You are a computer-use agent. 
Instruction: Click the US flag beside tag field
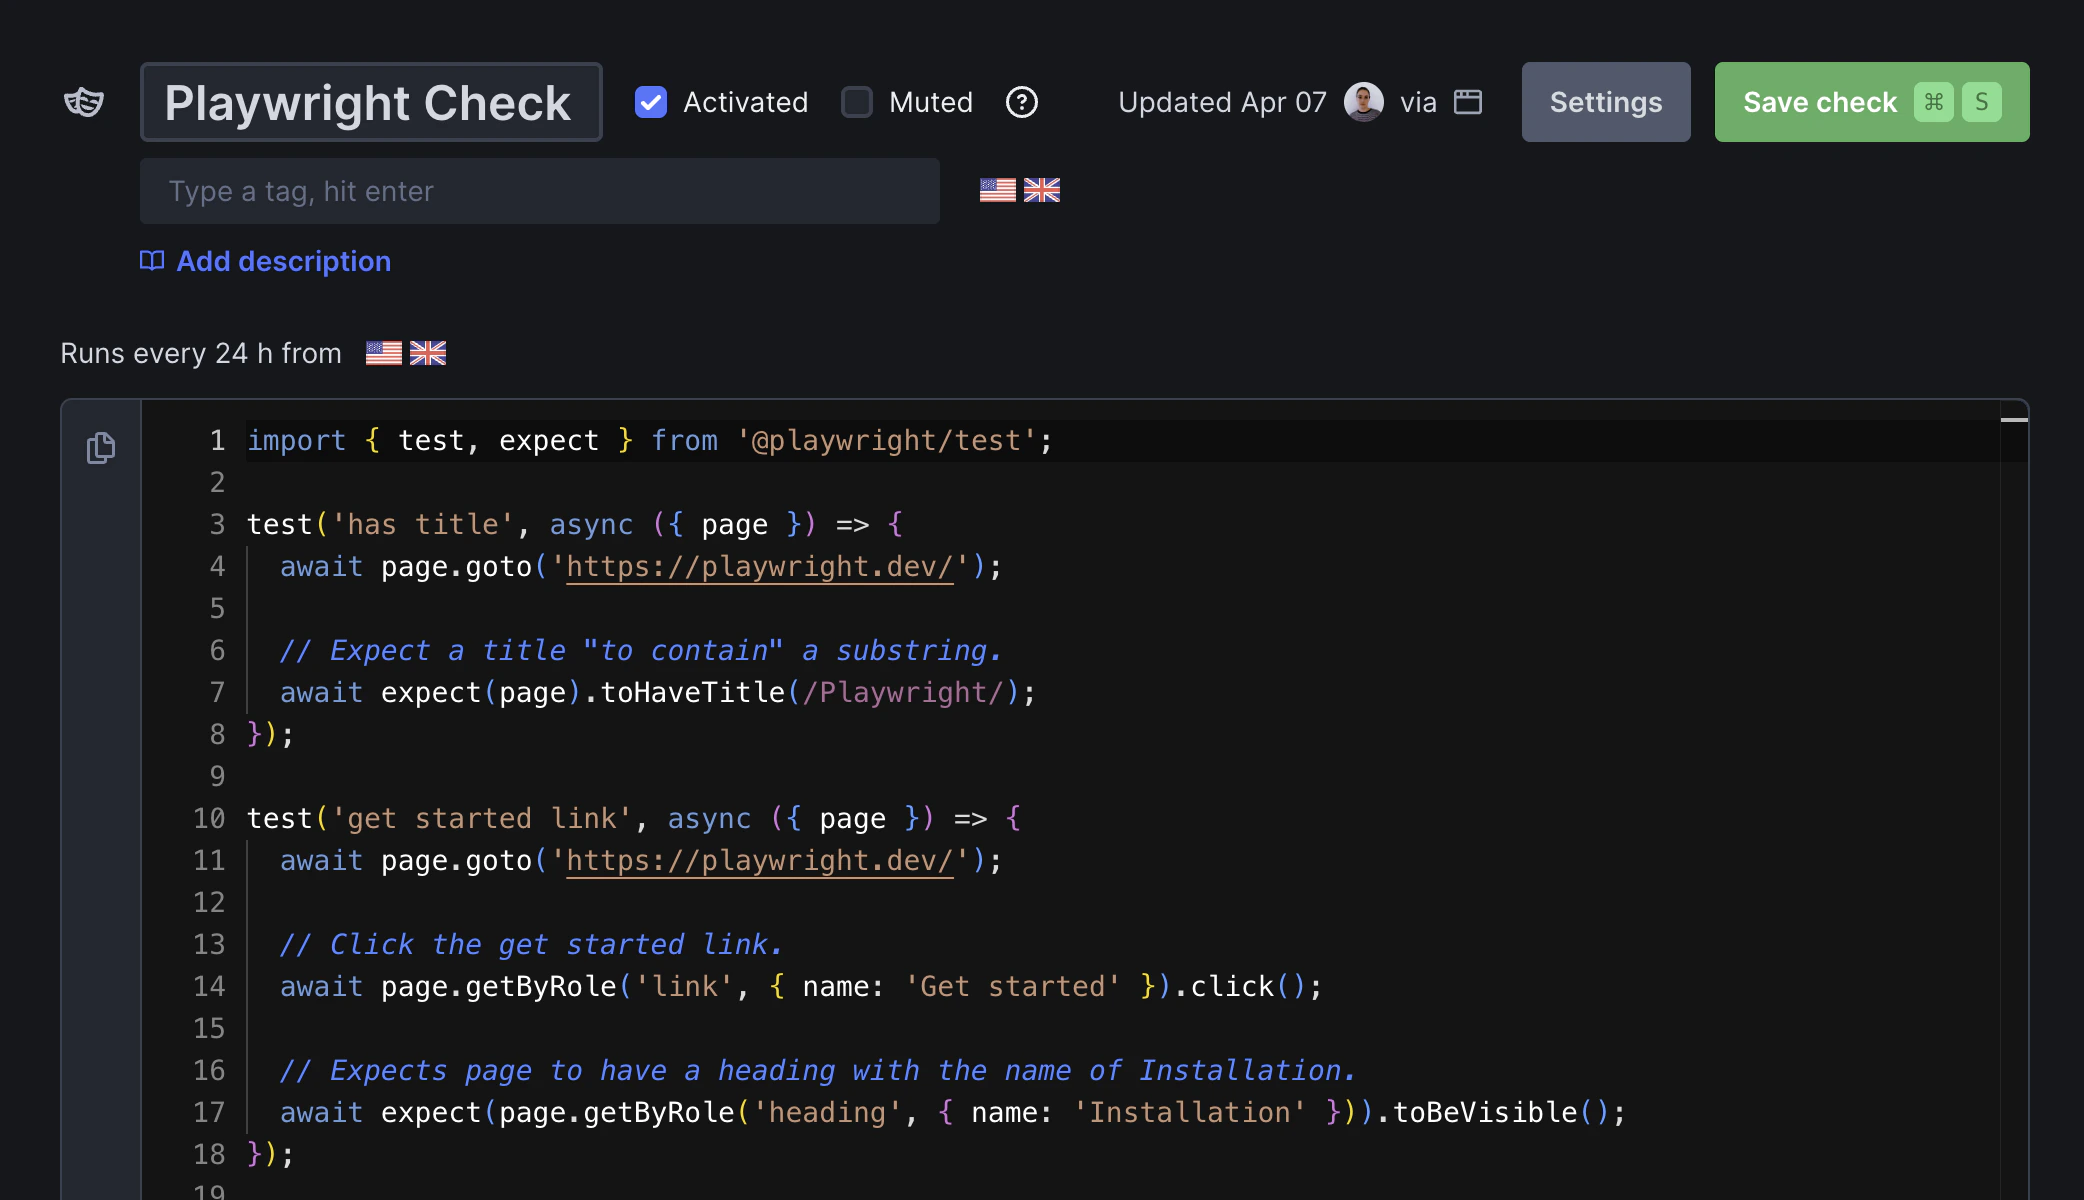tap(997, 190)
